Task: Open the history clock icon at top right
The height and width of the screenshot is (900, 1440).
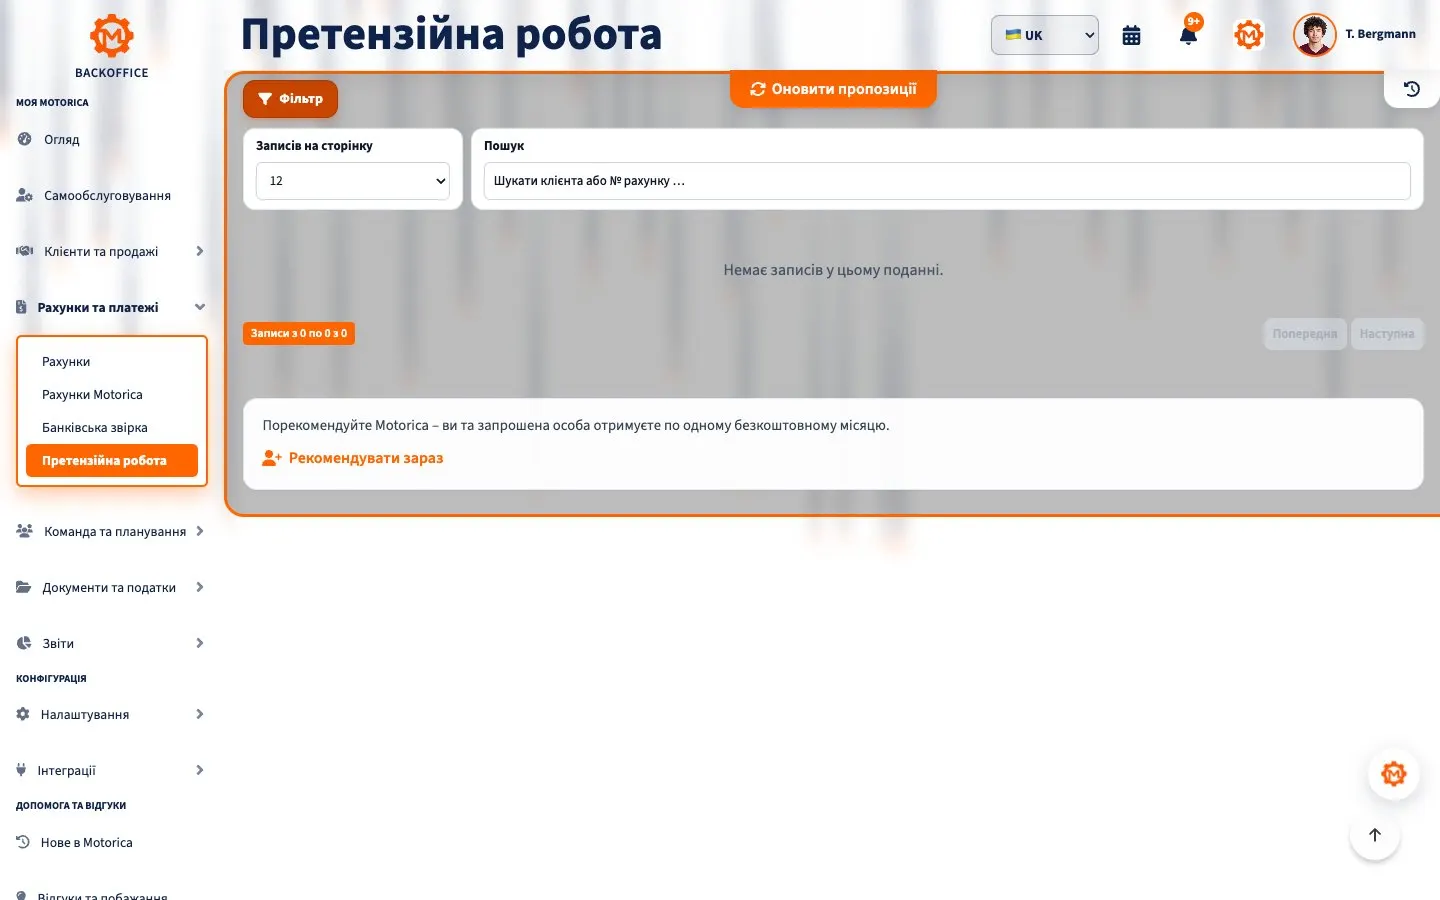Action: pyautogui.click(x=1412, y=89)
